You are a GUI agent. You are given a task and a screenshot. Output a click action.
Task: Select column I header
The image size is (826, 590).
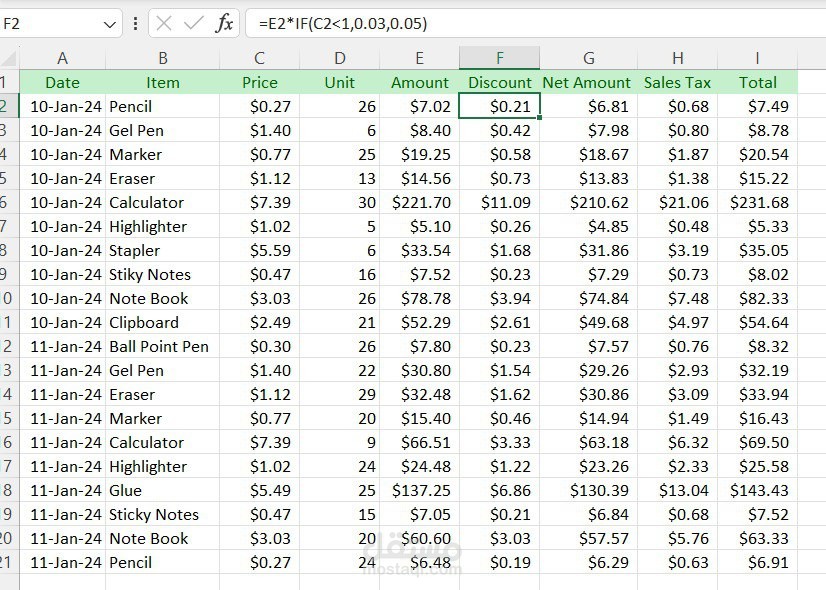[758, 58]
